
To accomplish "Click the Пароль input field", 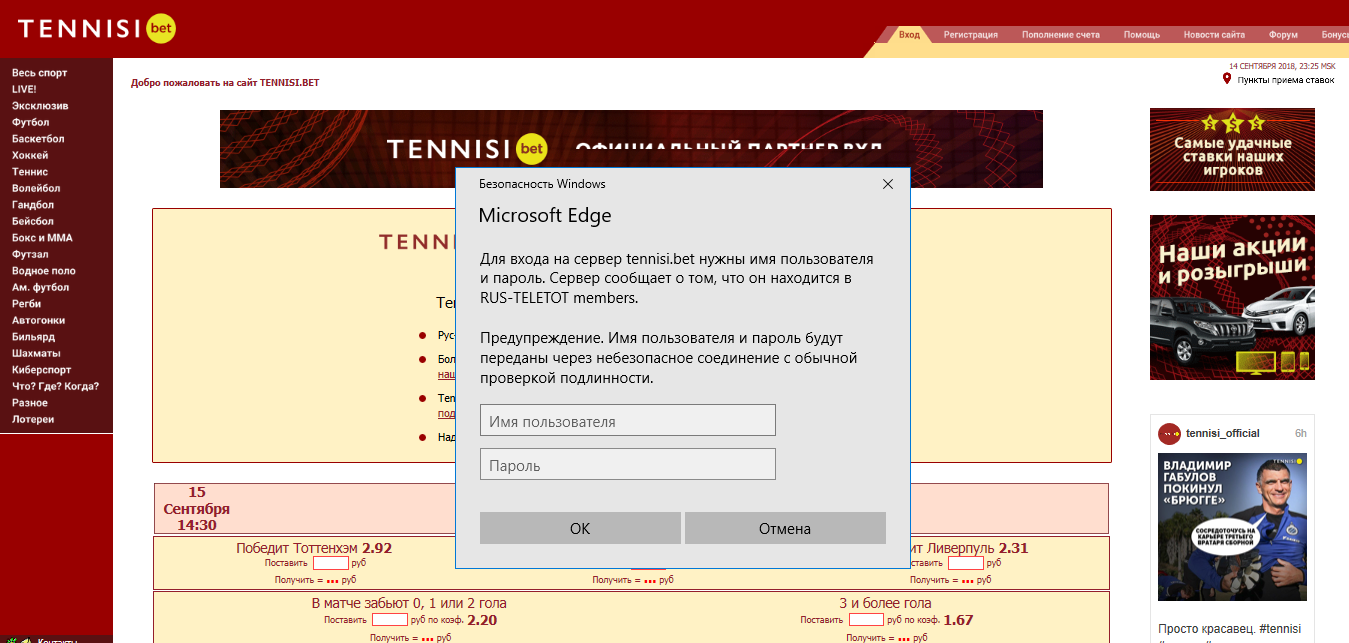I will [628, 465].
